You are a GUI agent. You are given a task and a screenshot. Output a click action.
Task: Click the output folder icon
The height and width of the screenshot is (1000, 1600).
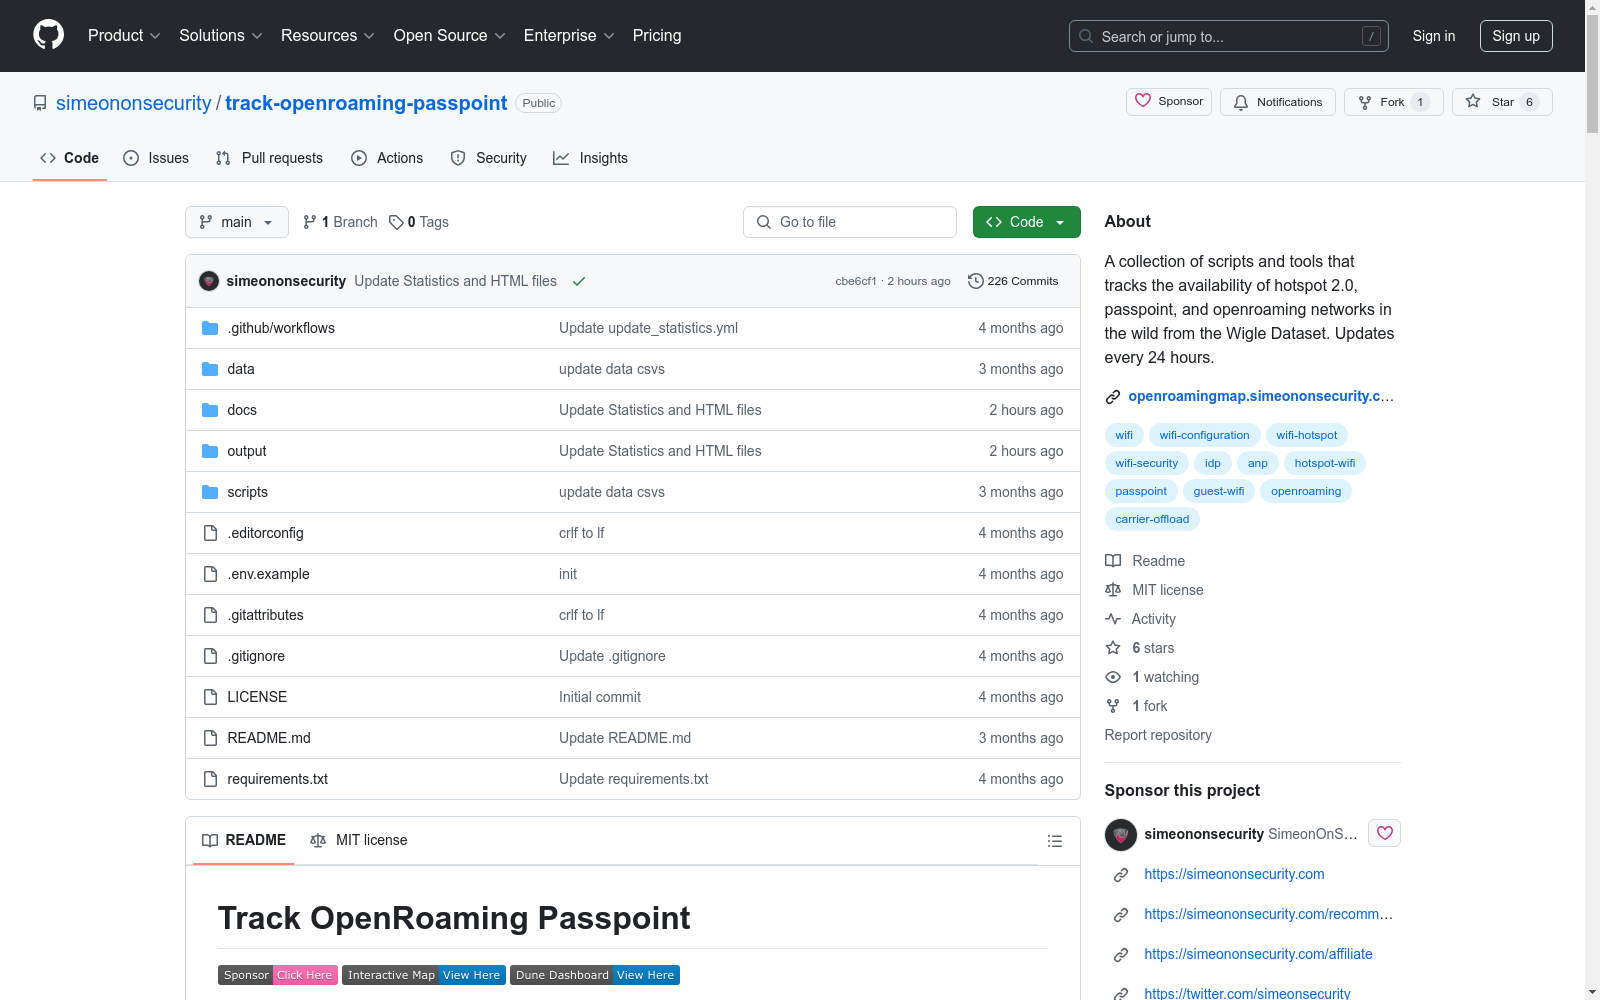pos(210,451)
